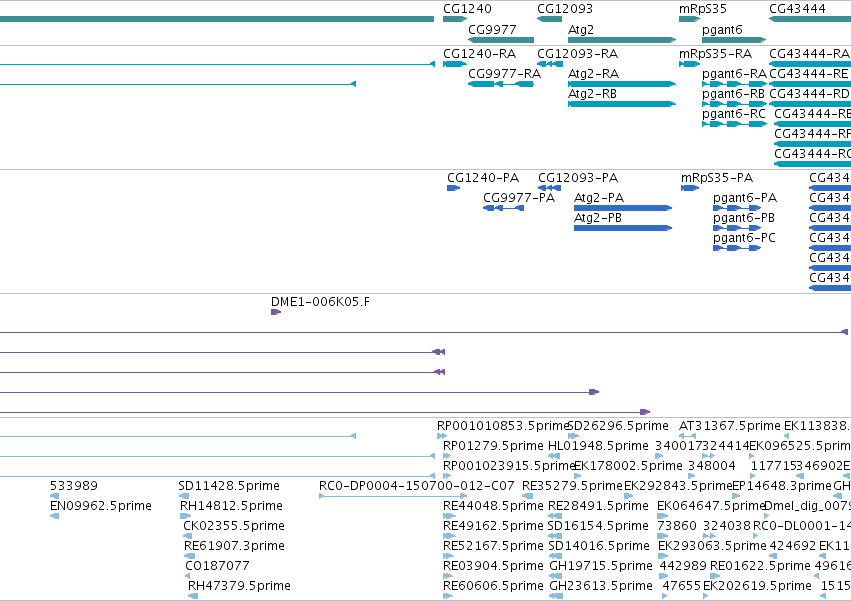Click mRpS35-PA protein feature
The width and height of the screenshot is (851, 601).
pos(690,188)
